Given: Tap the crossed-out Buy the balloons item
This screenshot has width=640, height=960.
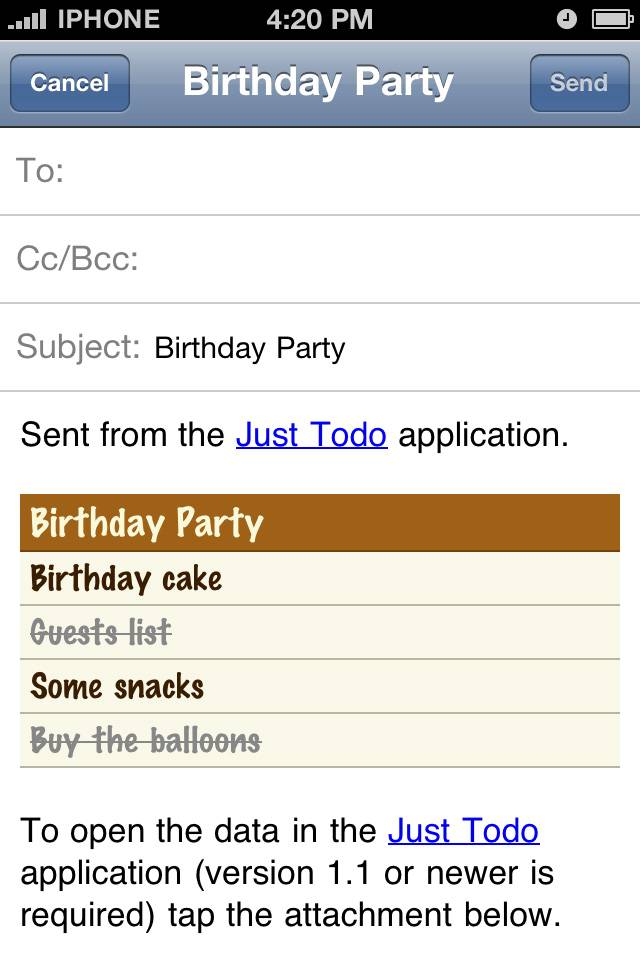Looking at the screenshot, I should click(x=320, y=740).
